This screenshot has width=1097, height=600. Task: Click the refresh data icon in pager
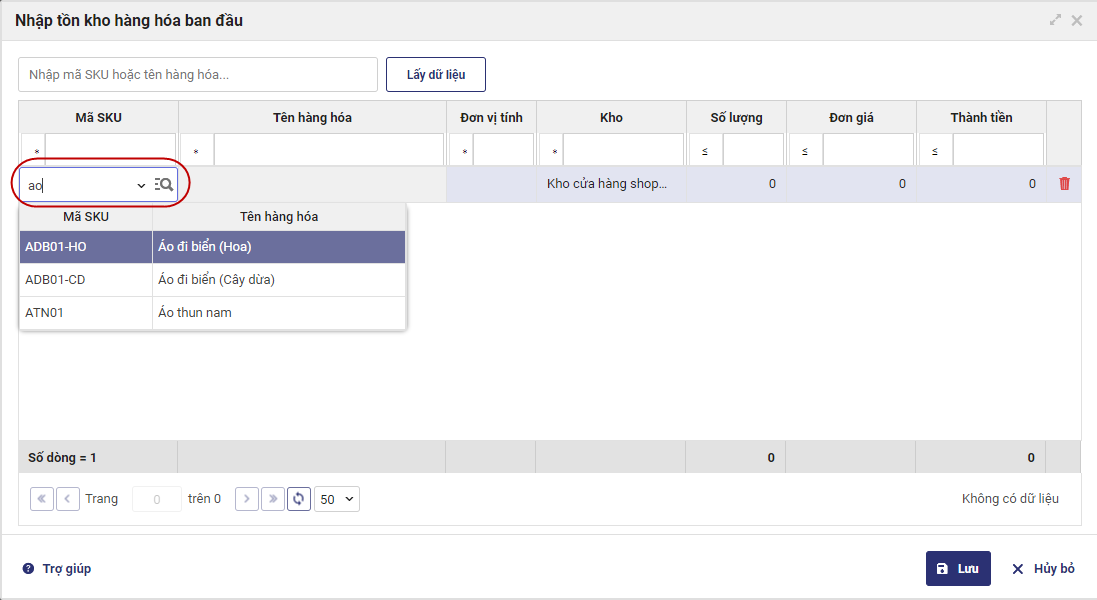(298, 498)
